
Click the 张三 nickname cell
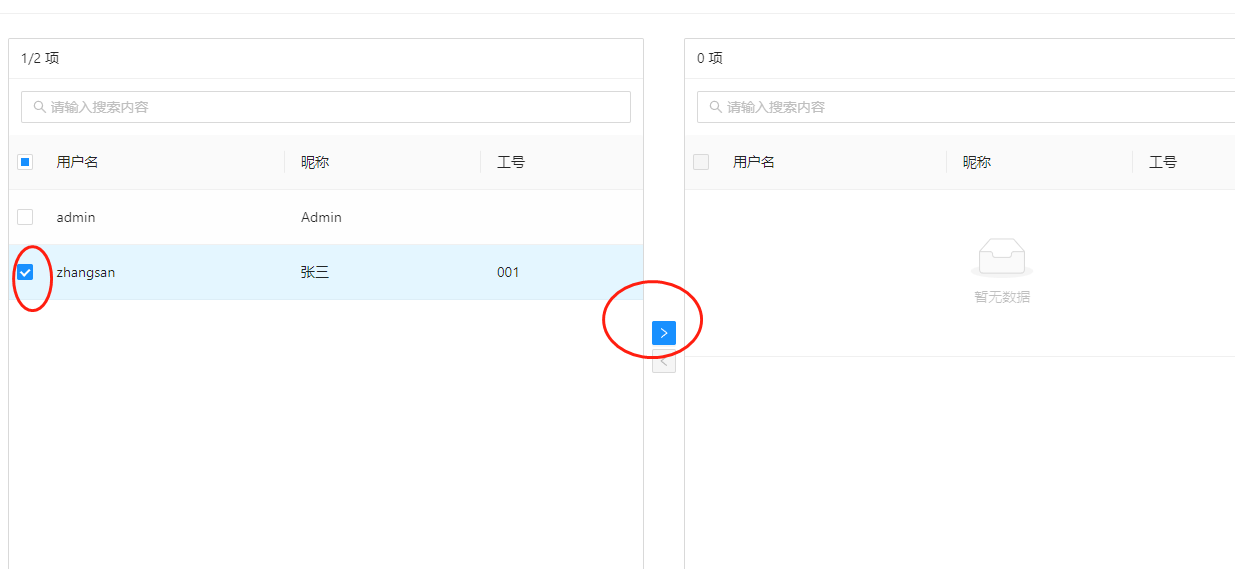pos(315,272)
